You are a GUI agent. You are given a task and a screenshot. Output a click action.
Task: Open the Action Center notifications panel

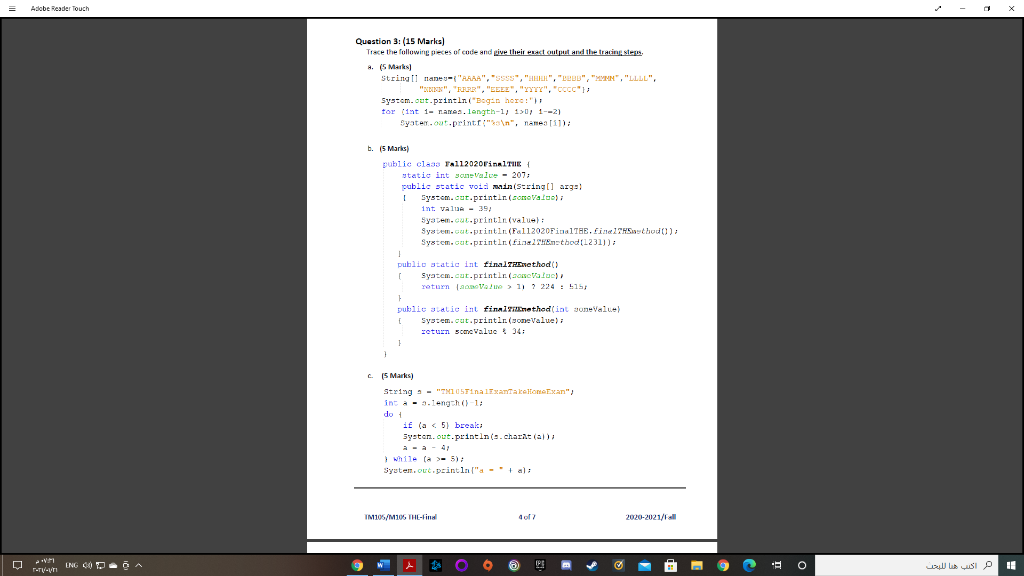18,565
